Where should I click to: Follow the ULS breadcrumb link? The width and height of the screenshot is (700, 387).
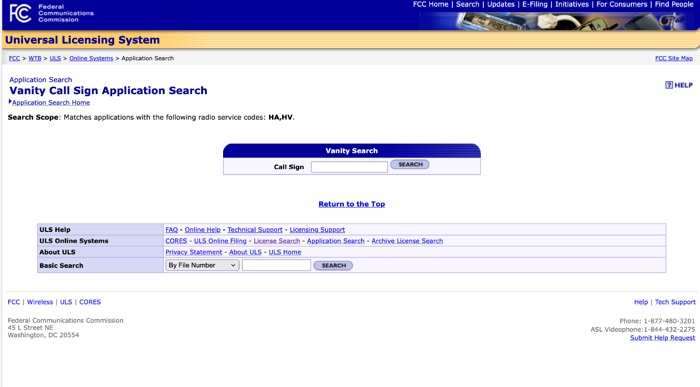pyautogui.click(x=55, y=58)
